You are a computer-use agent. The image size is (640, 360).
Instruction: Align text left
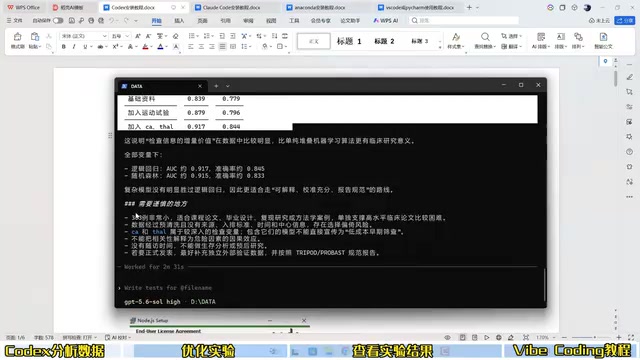pyautogui.click(x=191, y=47)
